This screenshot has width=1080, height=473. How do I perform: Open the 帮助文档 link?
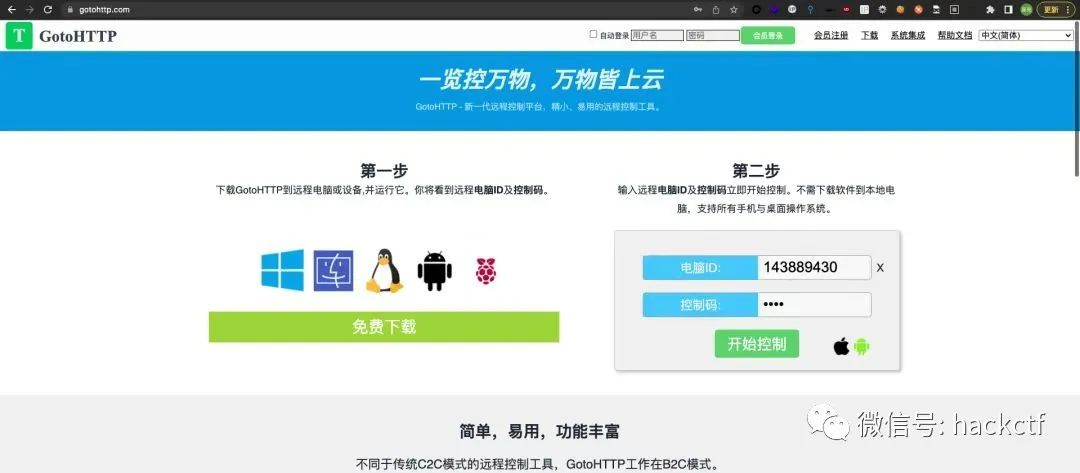click(955, 35)
